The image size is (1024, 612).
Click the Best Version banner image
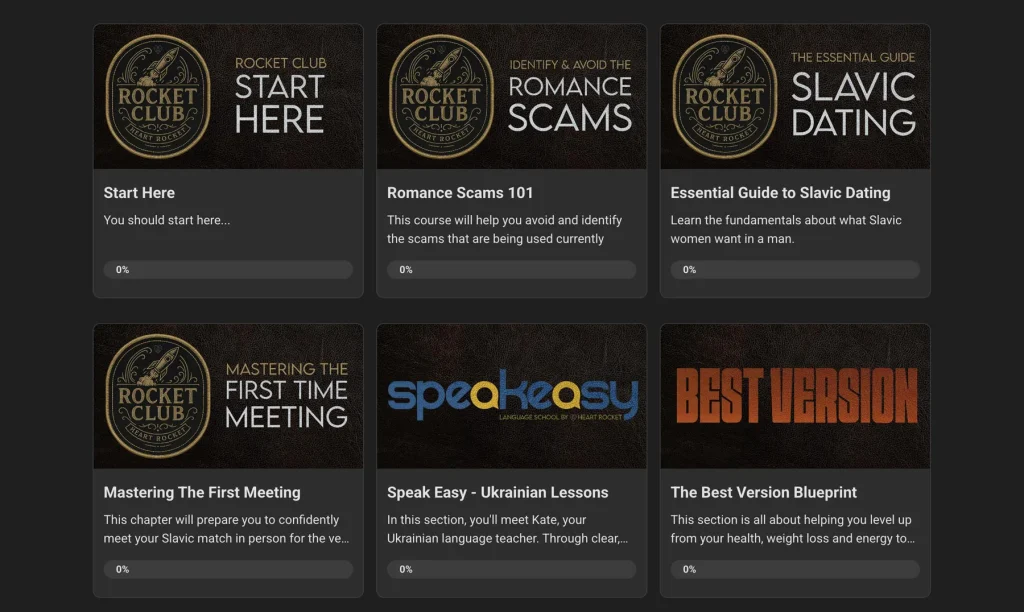click(x=795, y=396)
